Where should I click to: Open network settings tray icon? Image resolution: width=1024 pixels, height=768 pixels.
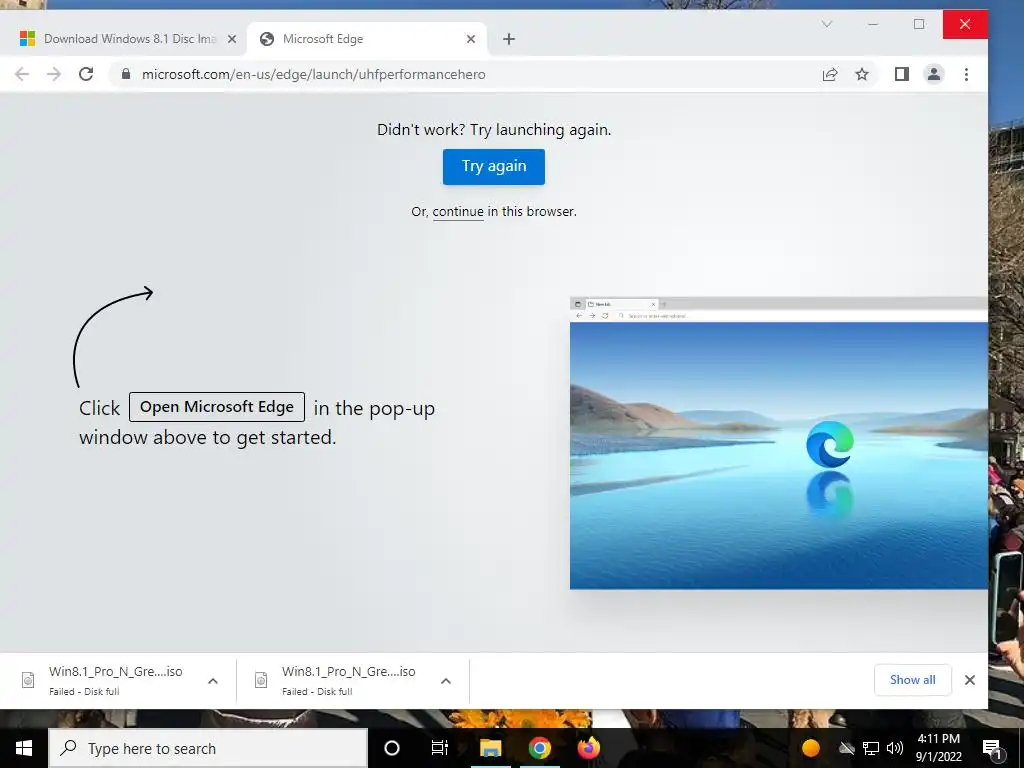pyautogui.click(x=871, y=748)
